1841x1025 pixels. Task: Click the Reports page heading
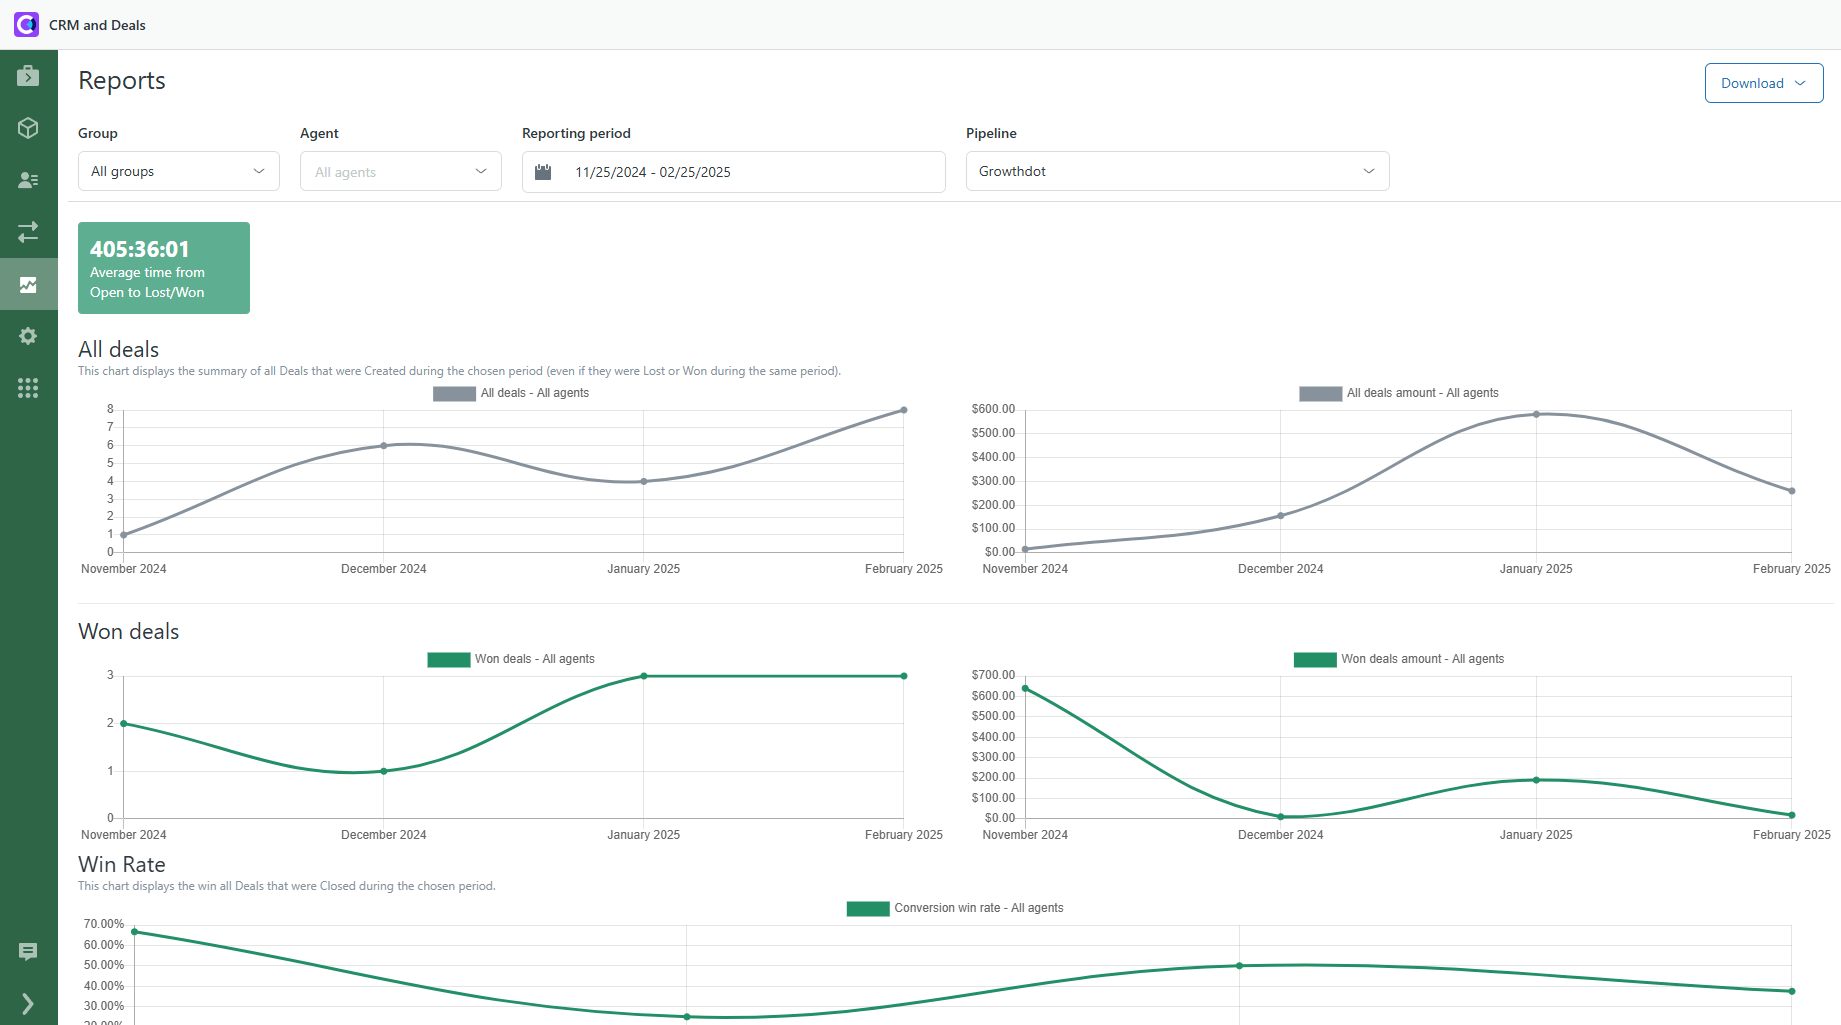click(x=121, y=81)
